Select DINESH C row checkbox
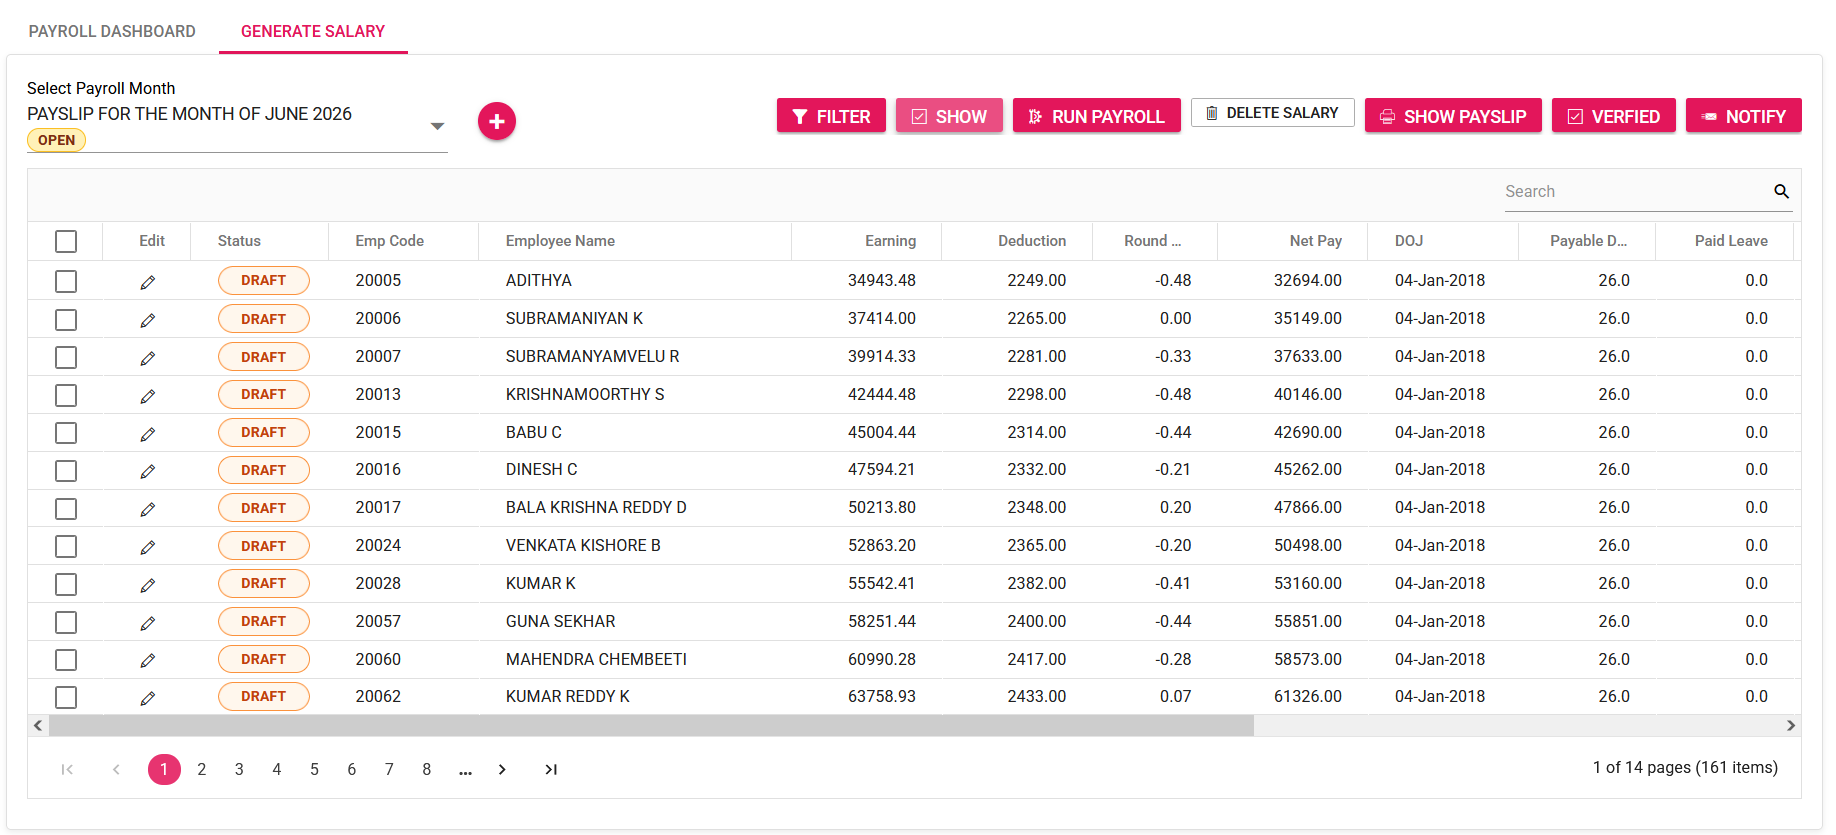1836x835 pixels. pos(66,470)
